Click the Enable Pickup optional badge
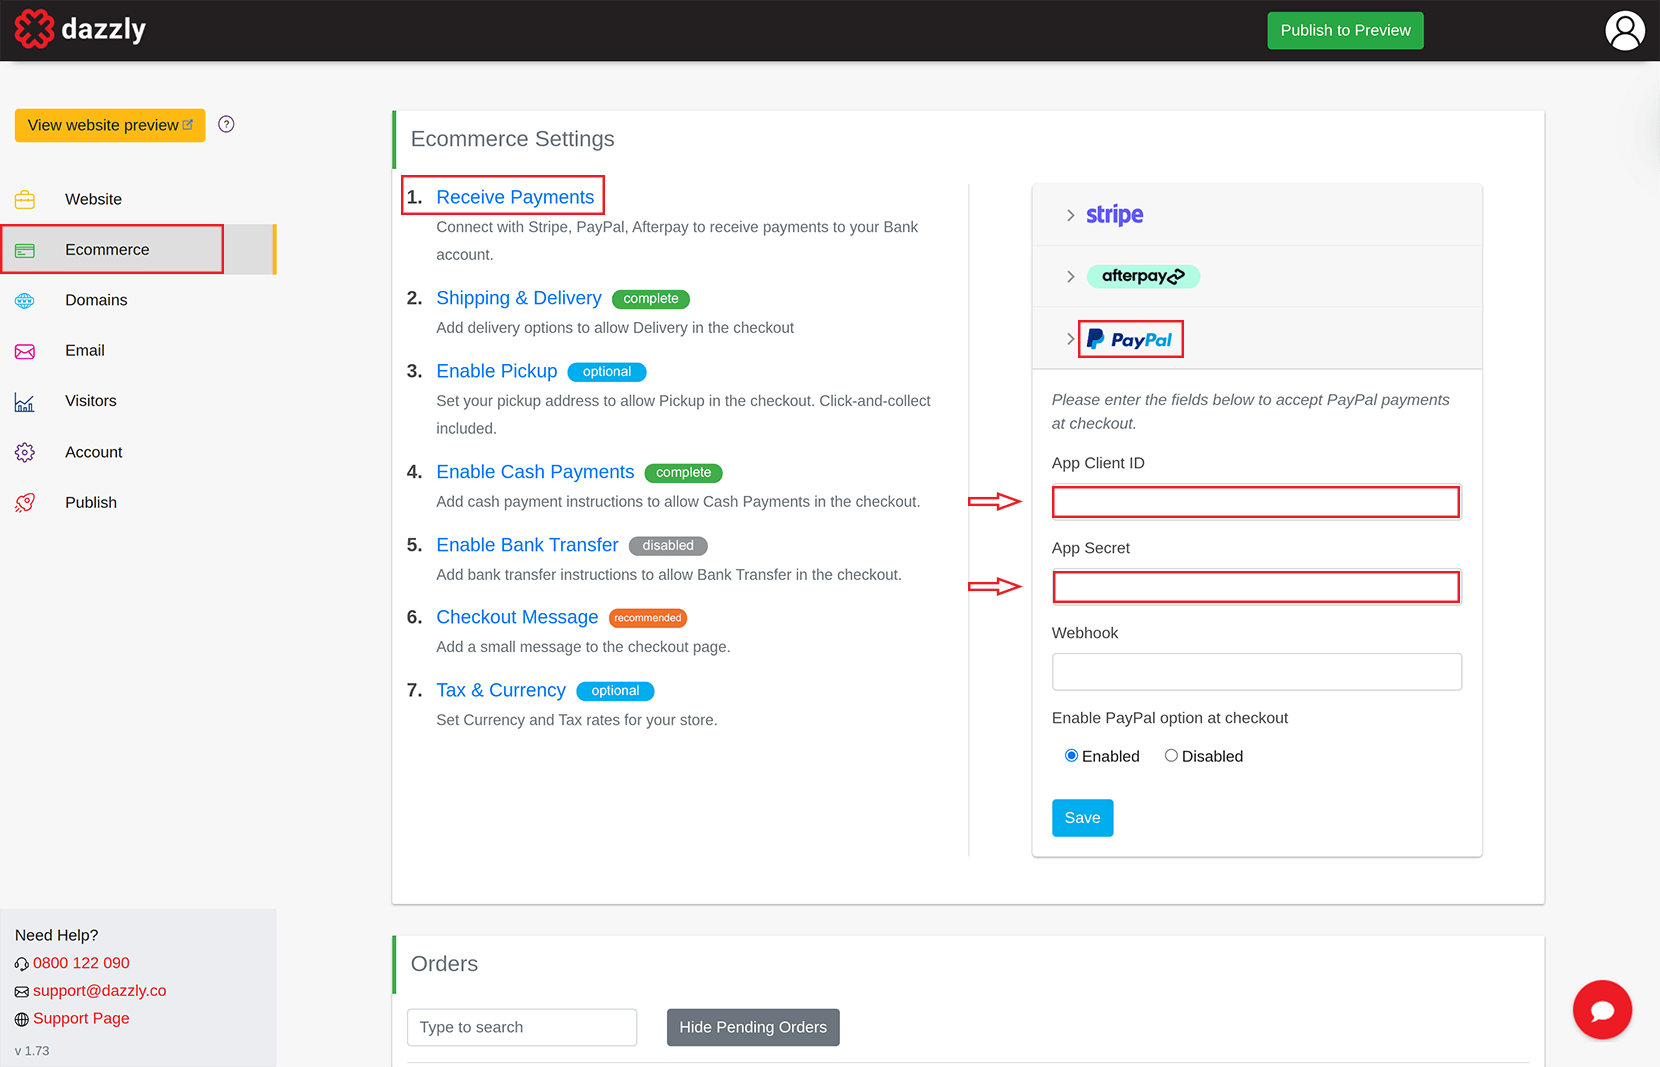 click(607, 372)
